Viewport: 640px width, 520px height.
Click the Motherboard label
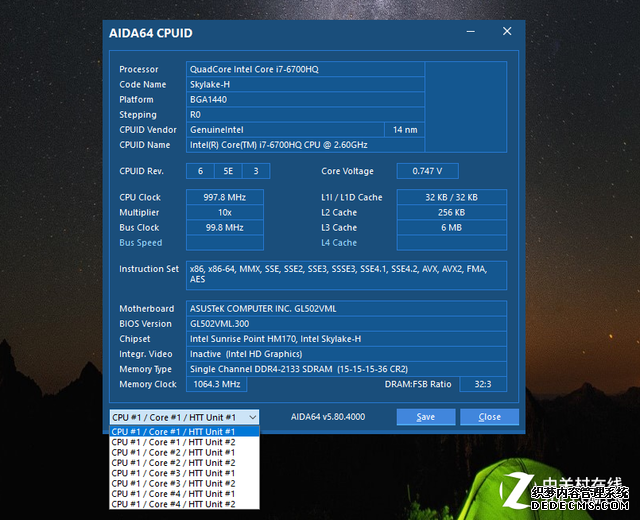147,309
